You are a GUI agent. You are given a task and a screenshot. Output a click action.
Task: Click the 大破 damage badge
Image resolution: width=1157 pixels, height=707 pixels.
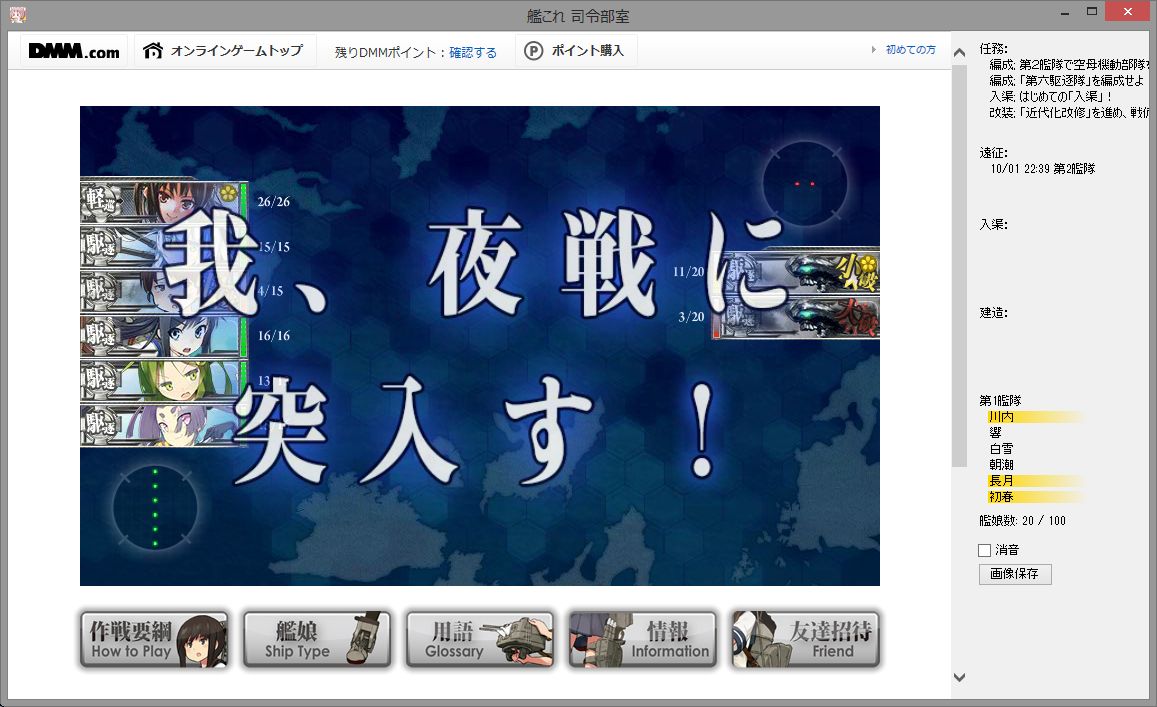click(857, 317)
